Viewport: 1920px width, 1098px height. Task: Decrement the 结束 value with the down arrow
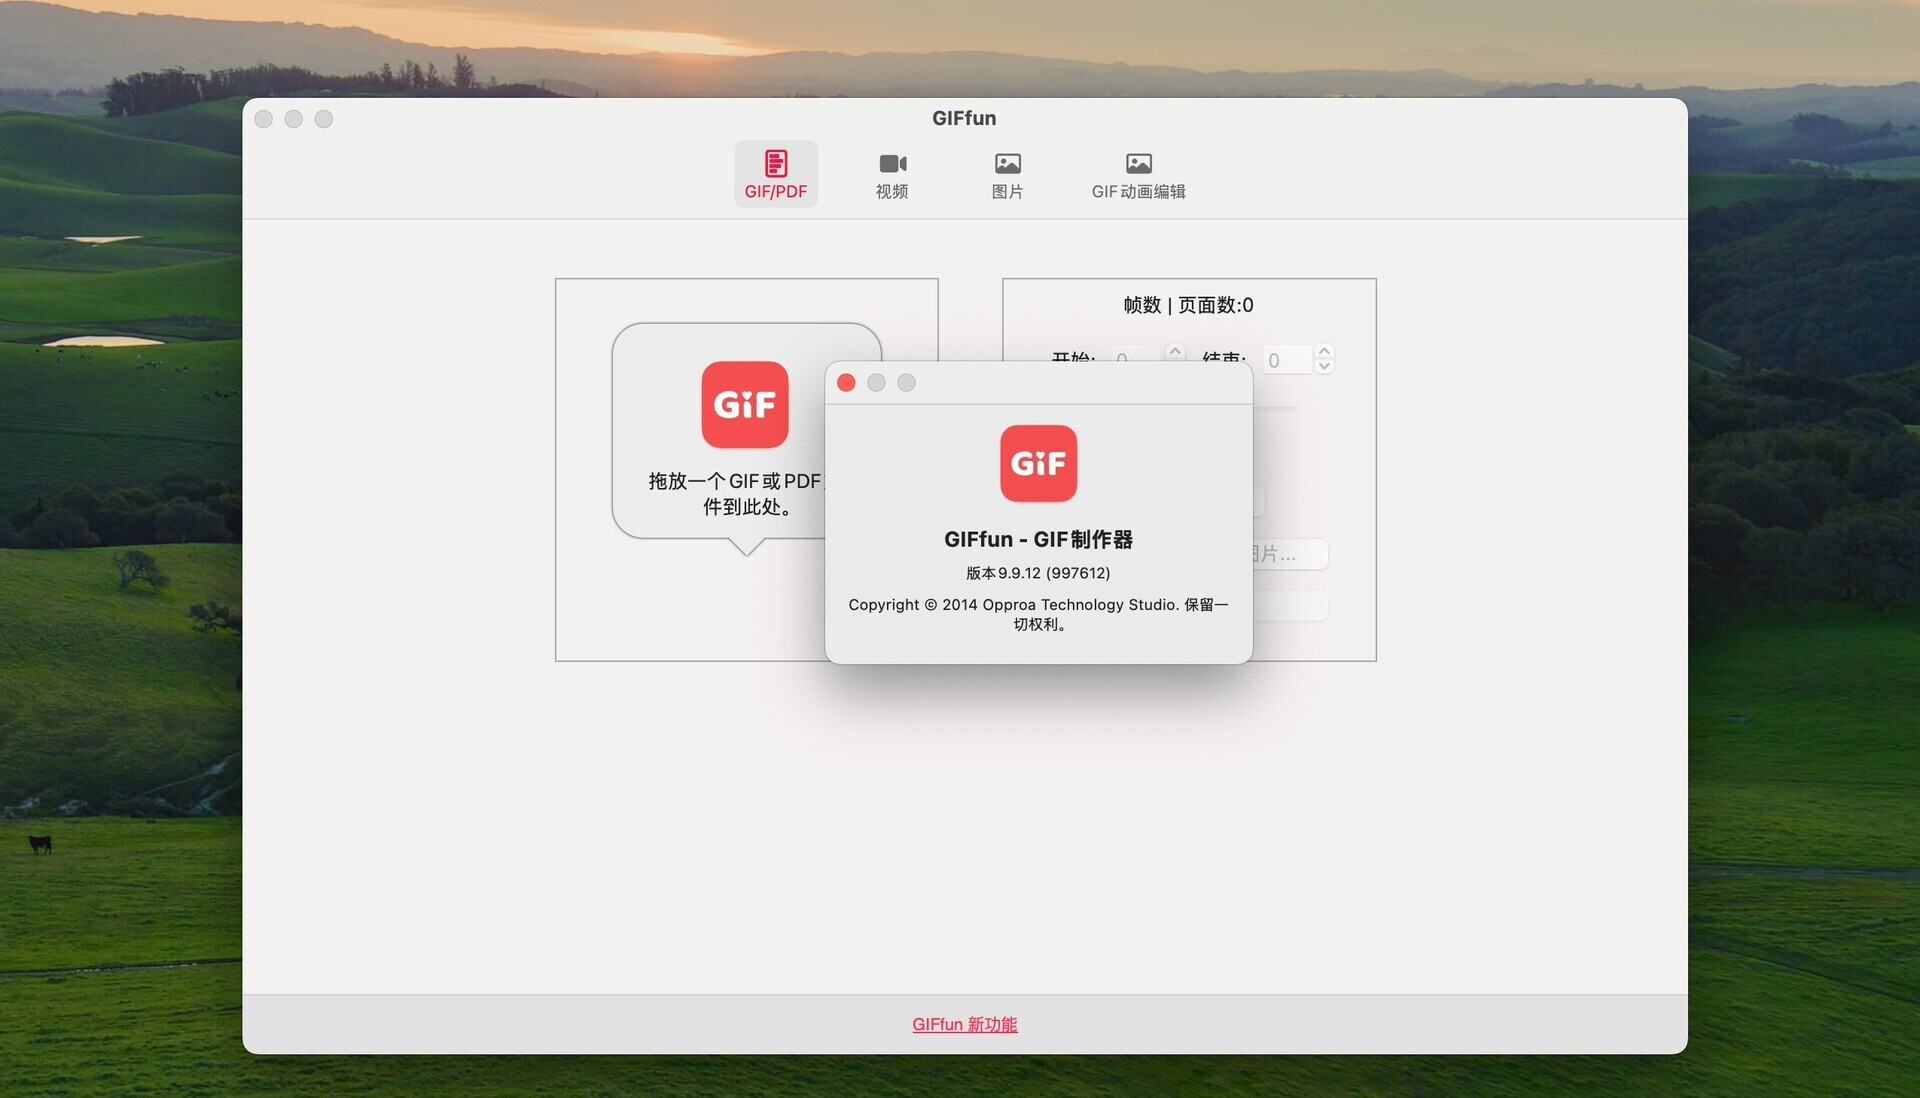pos(1323,366)
